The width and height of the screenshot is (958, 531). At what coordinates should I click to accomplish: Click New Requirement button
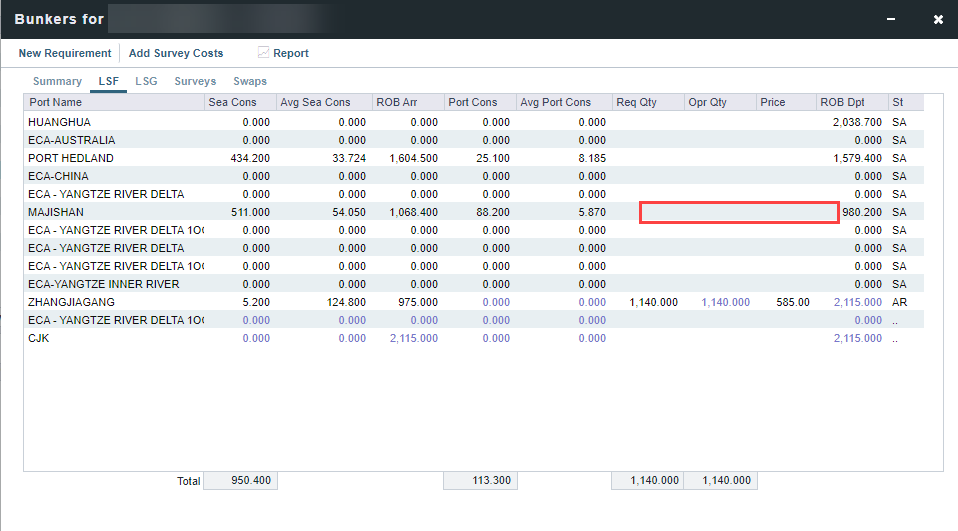65,53
